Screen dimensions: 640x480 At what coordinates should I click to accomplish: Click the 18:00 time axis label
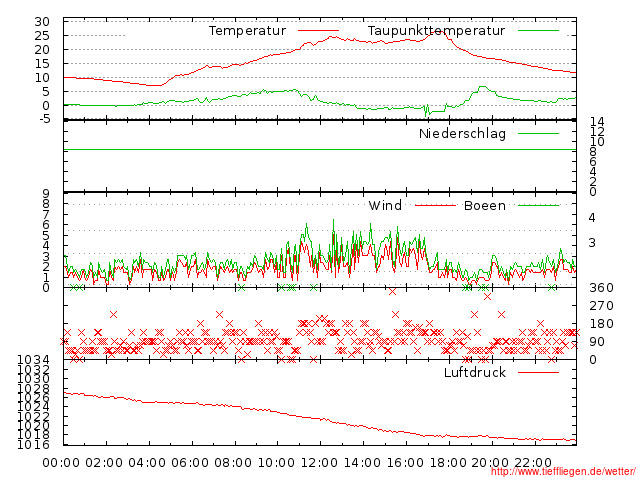click(x=448, y=463)
